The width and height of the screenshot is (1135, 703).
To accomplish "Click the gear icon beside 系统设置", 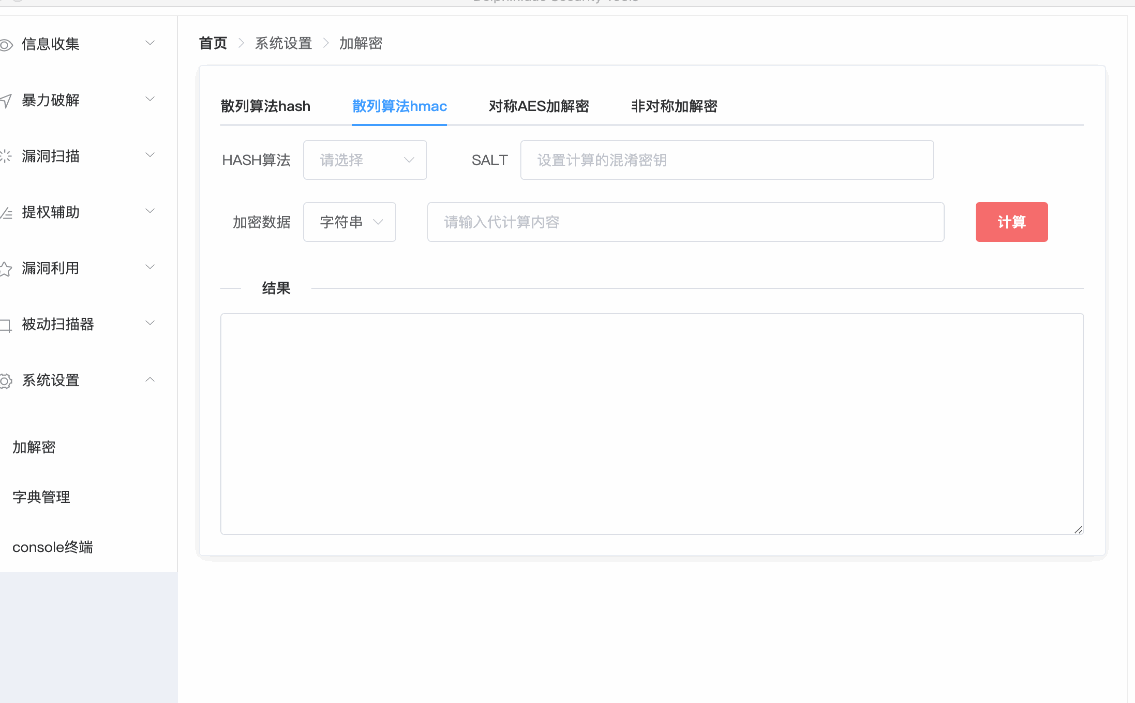I will (6, 380).
